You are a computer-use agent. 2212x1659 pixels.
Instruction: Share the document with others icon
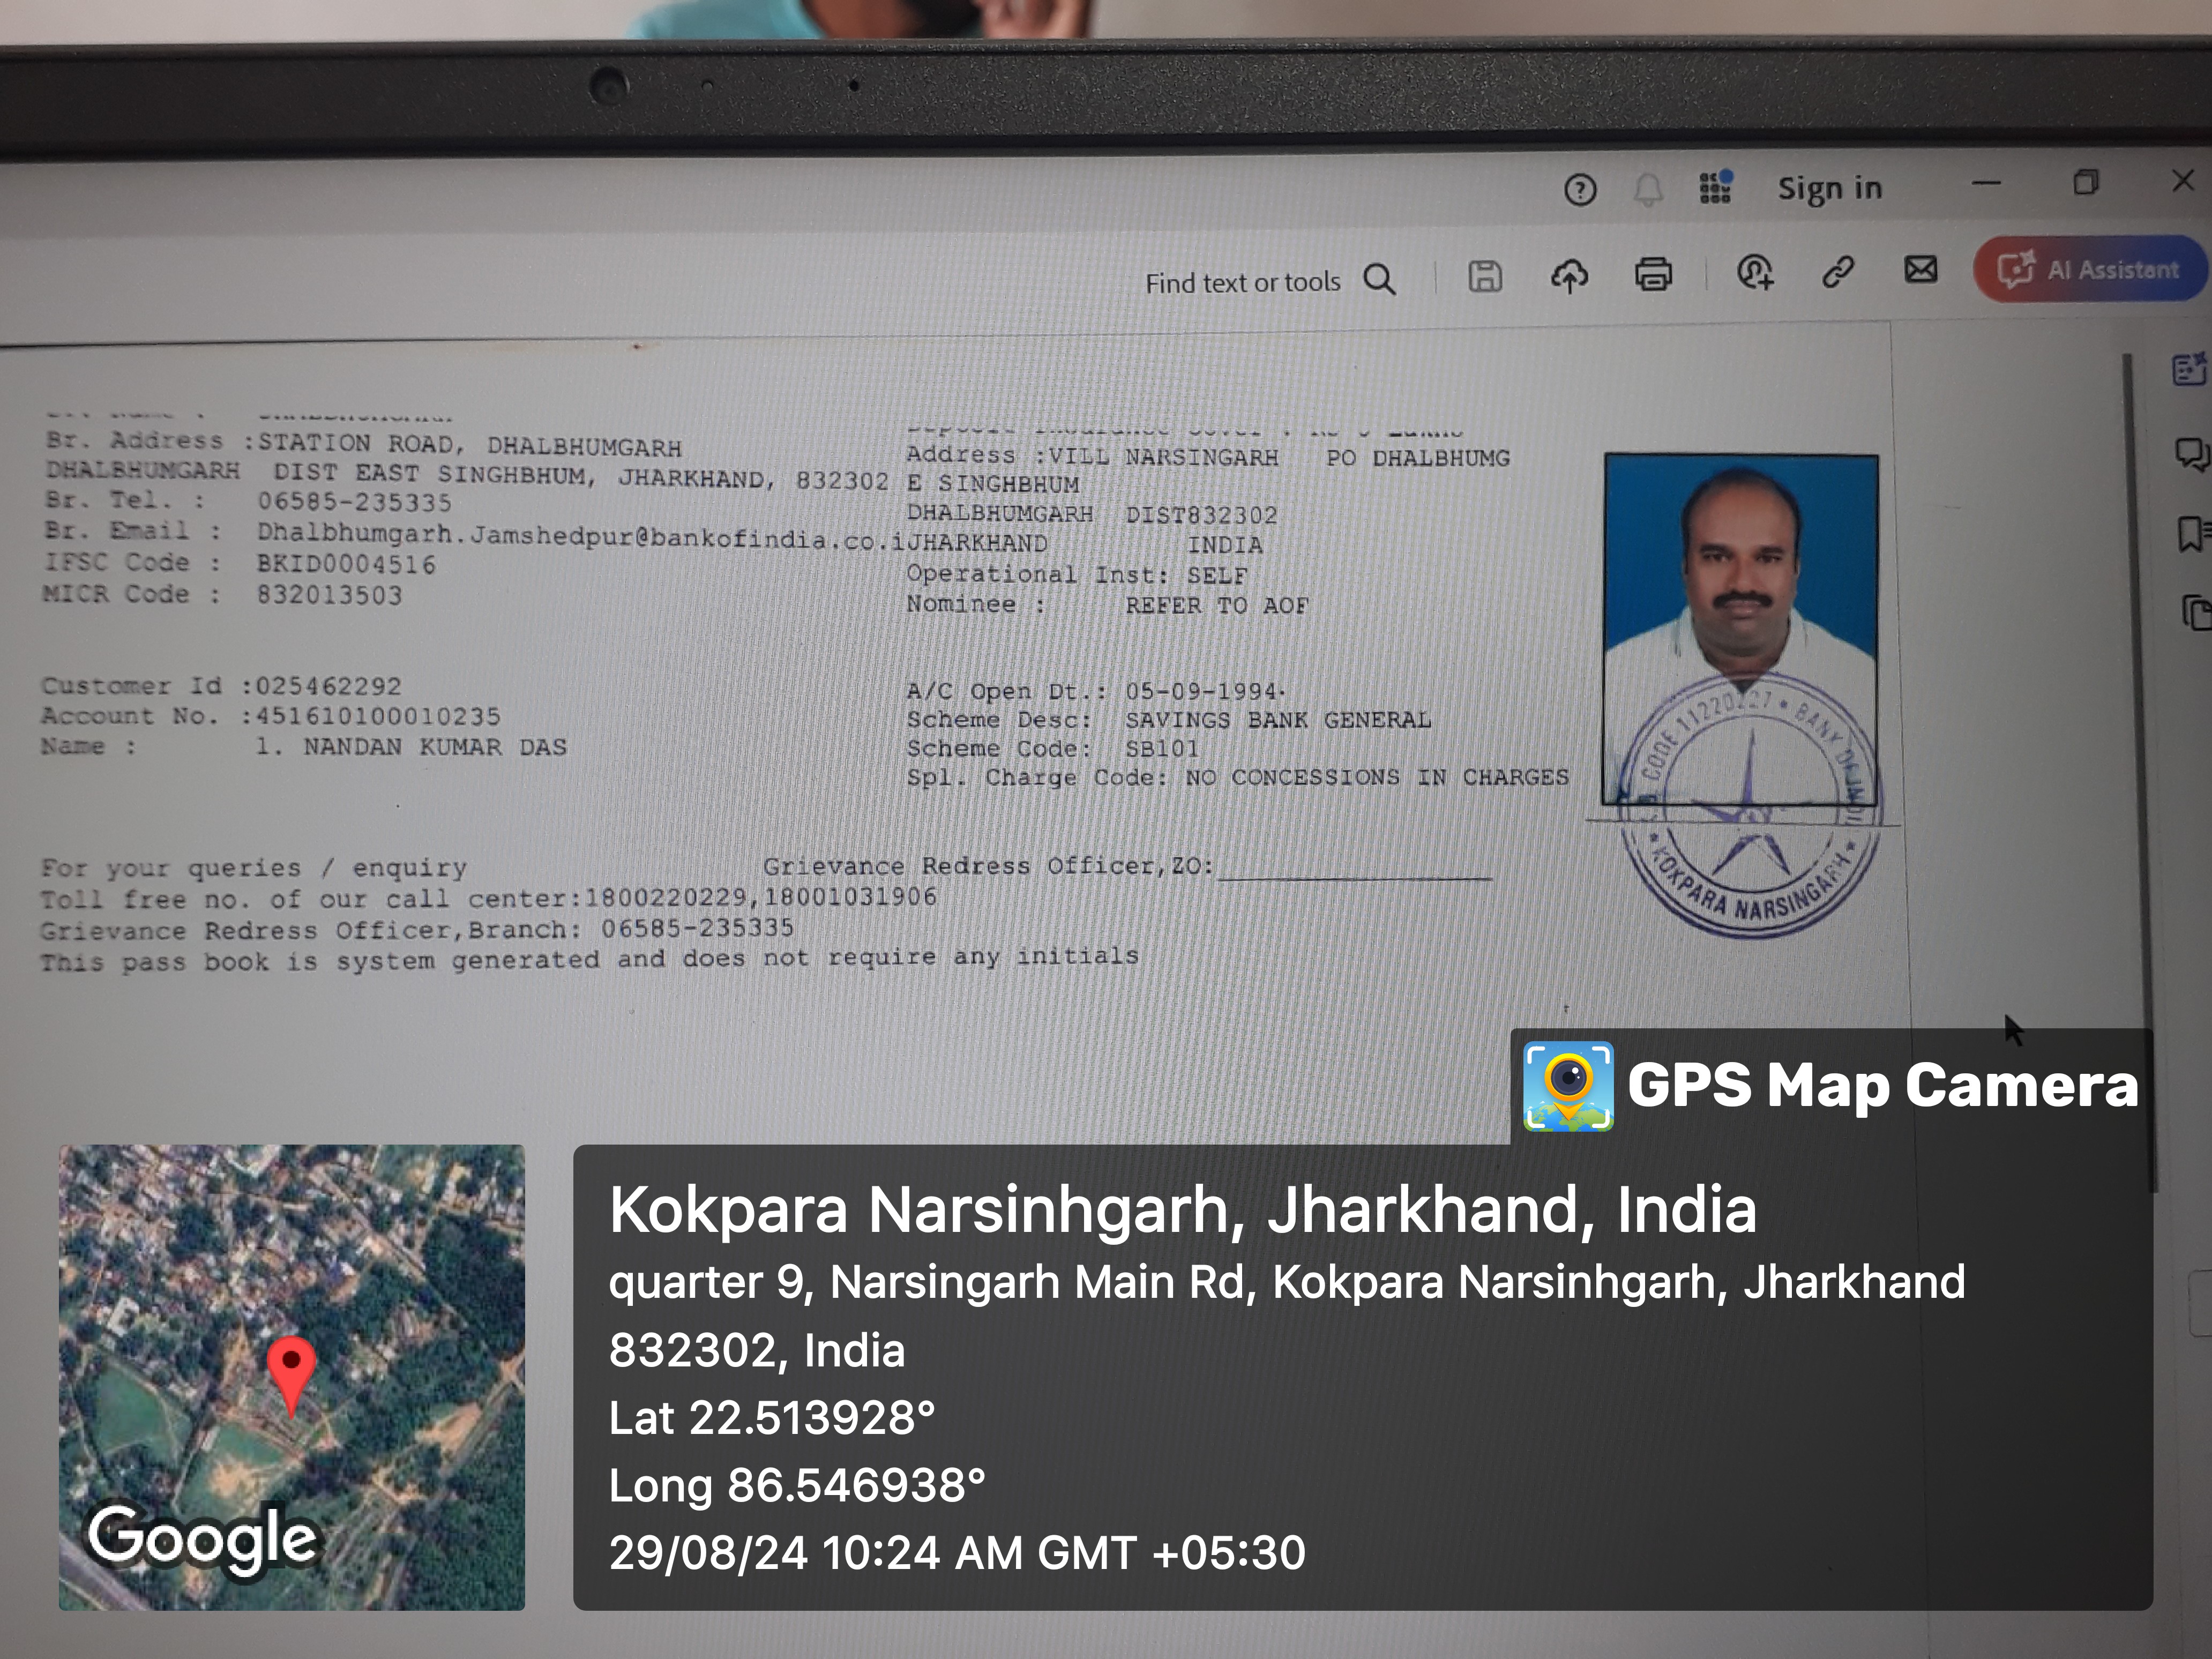coord(1755,272)
